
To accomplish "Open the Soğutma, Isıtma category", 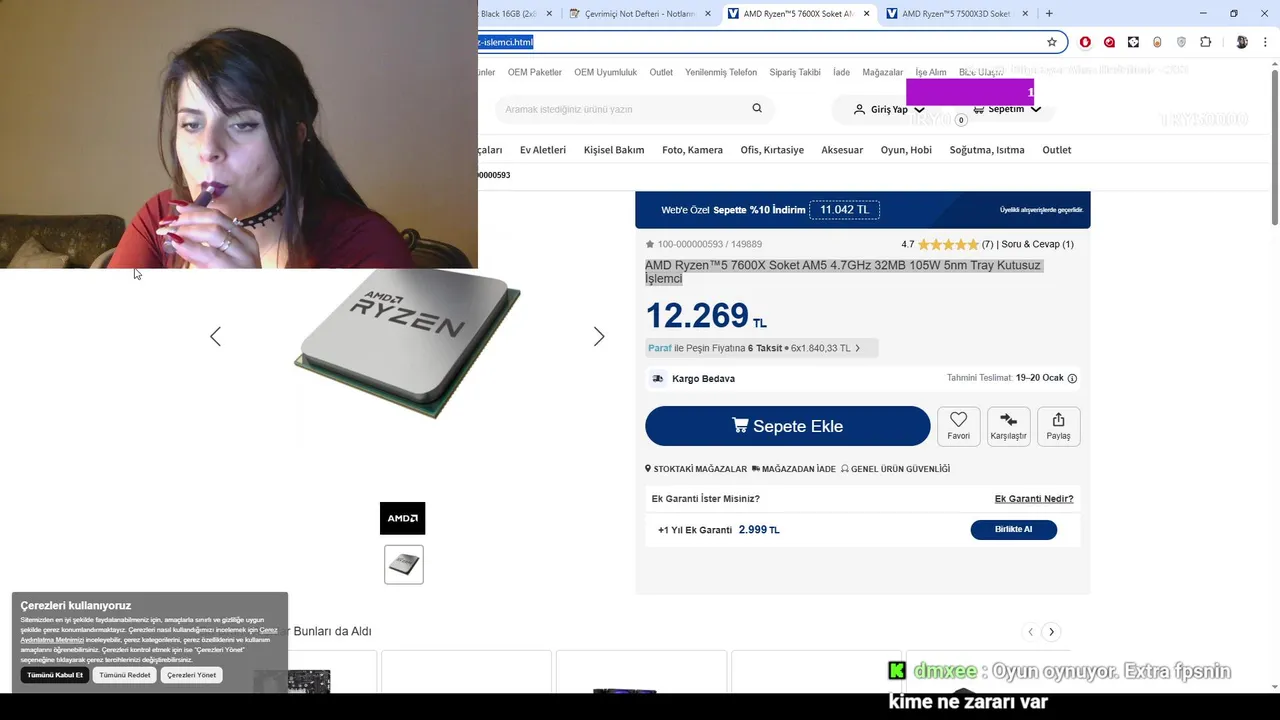I will tap(987, 150).
